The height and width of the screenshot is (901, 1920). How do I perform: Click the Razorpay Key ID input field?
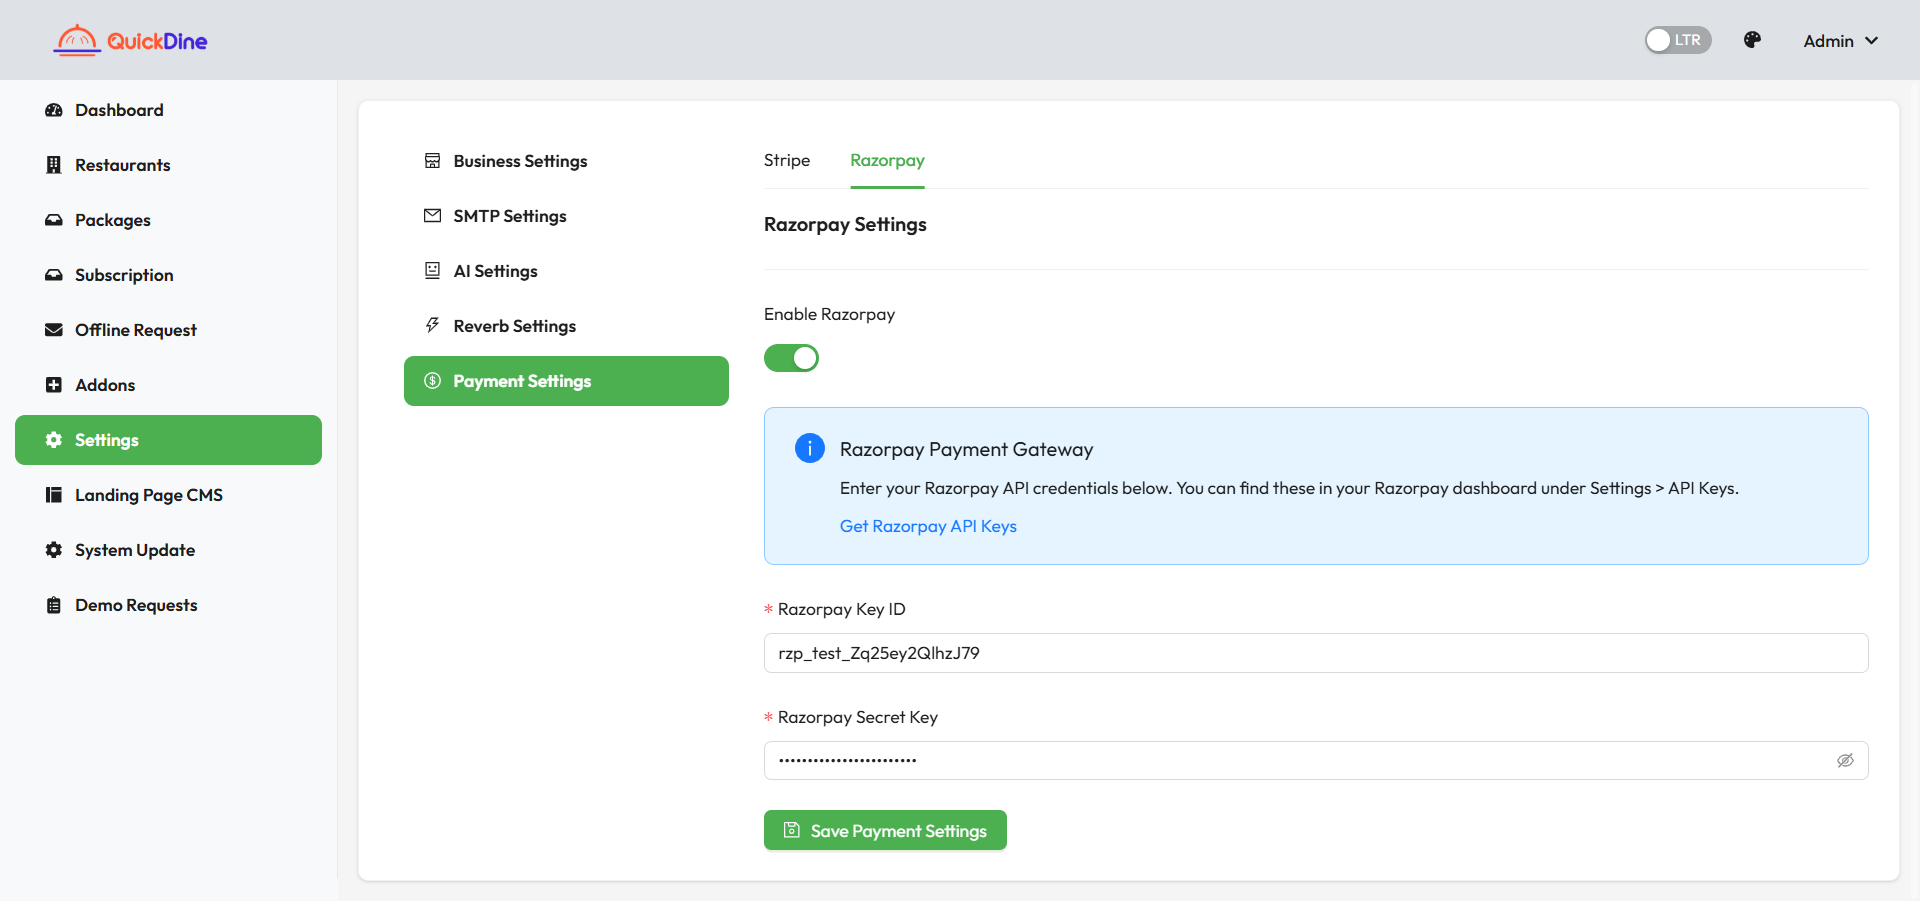tap(1316, 653)
